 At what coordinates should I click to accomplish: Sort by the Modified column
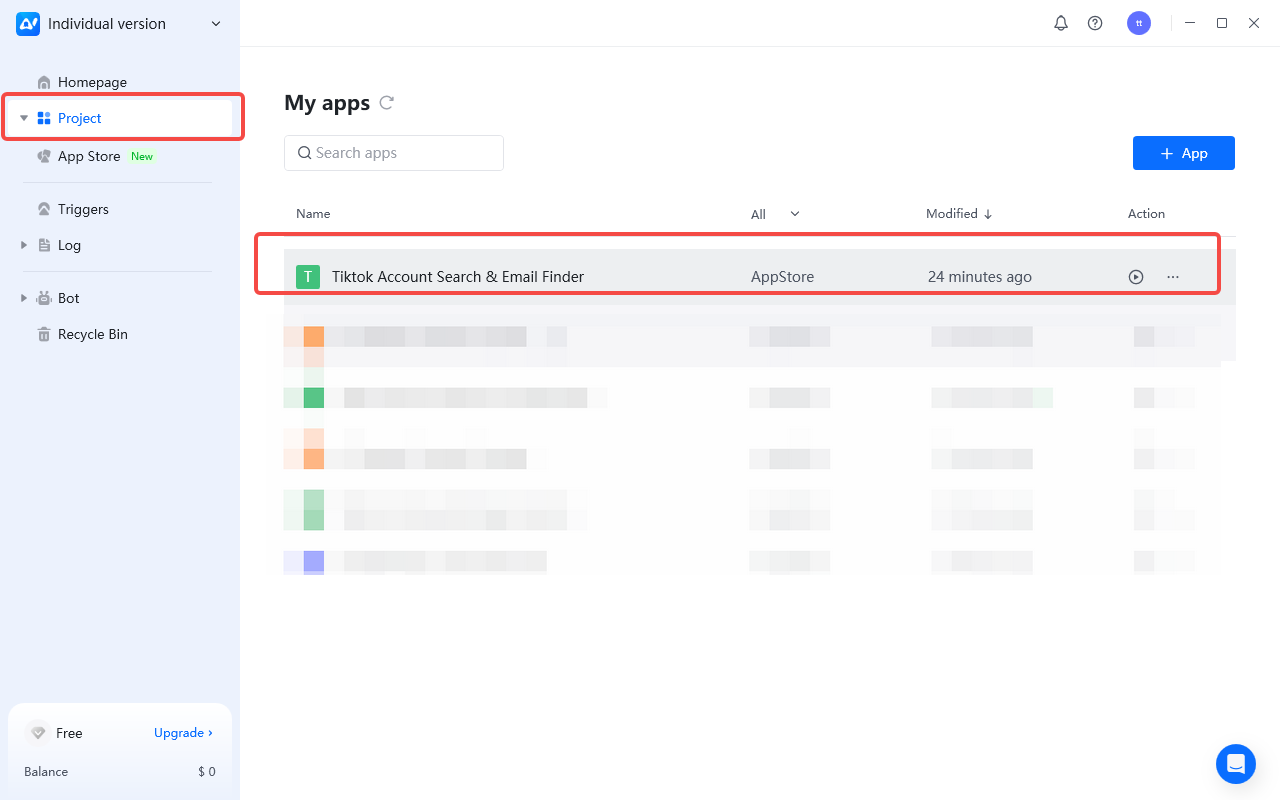point(959,214)
